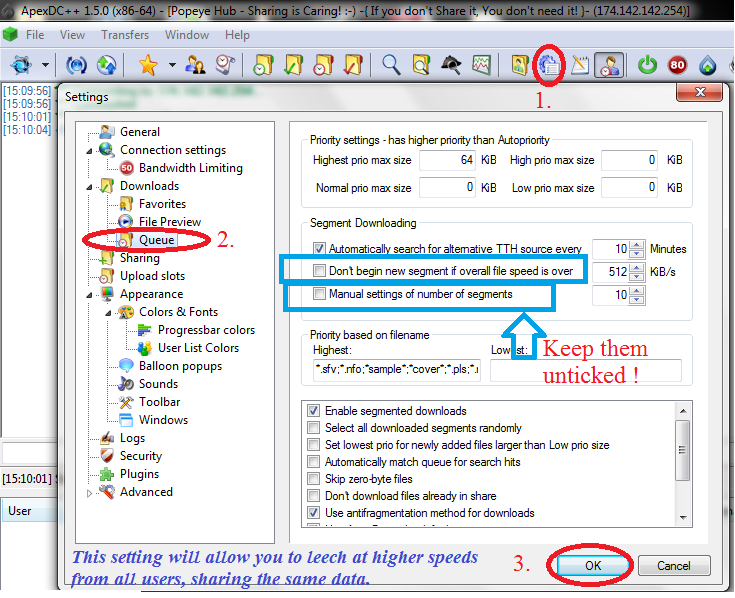
Task: Increase the Minutes spinner value
Action: pyautogui.click(x=636, y=245)
